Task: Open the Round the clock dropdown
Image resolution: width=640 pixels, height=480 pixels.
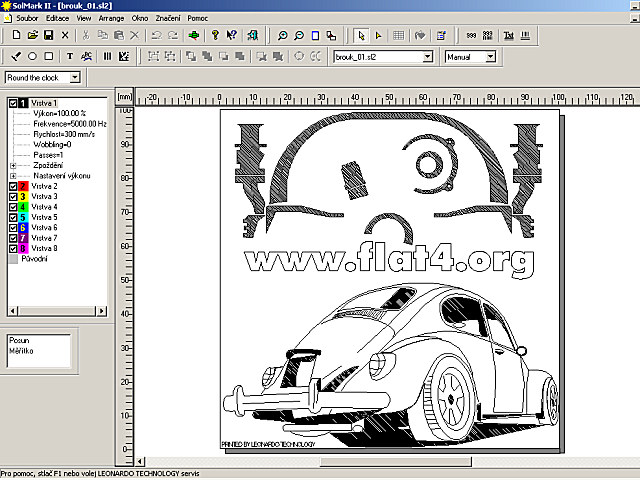Action: 74,77
